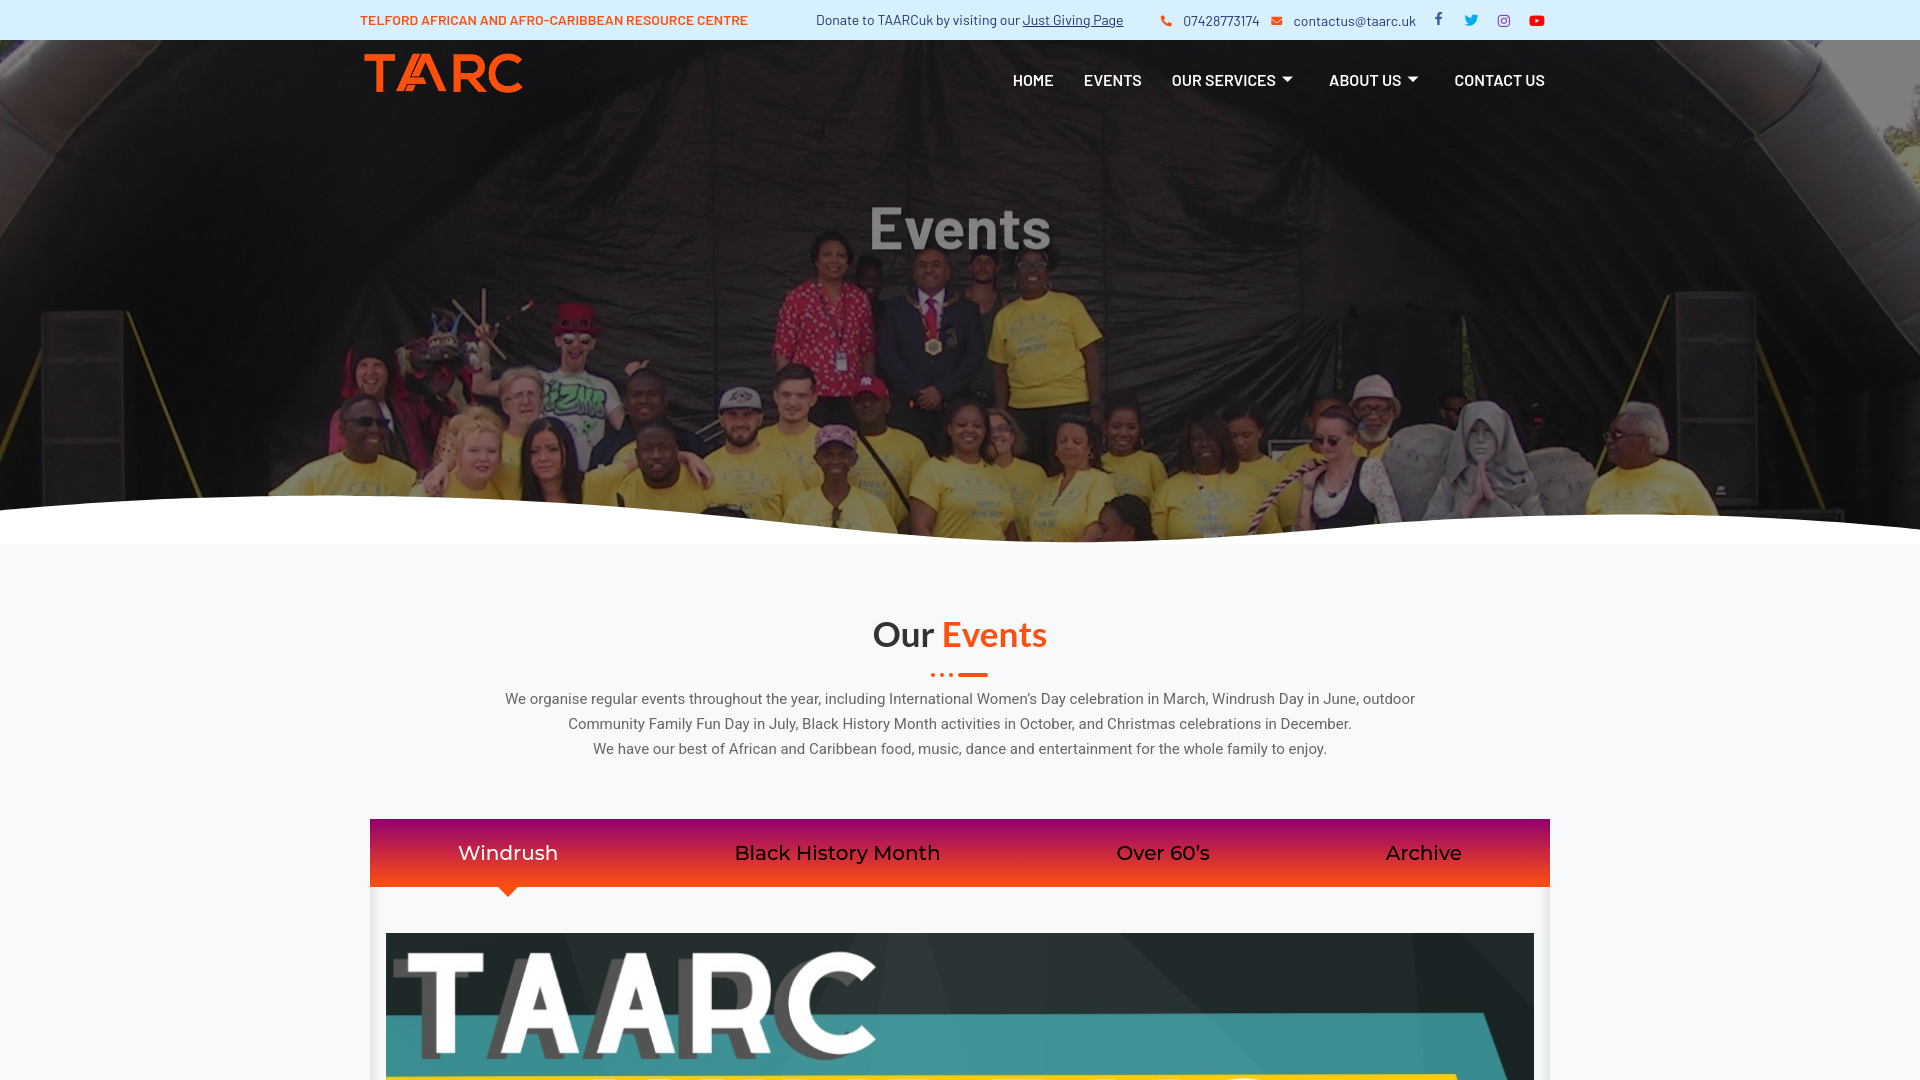Switch to the Over 60's tab

tap(1163, 853)
